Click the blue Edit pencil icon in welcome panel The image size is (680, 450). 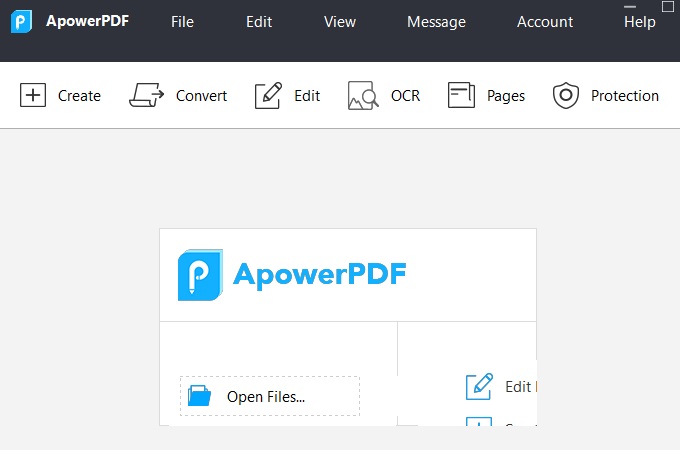(x=479, y=386)
